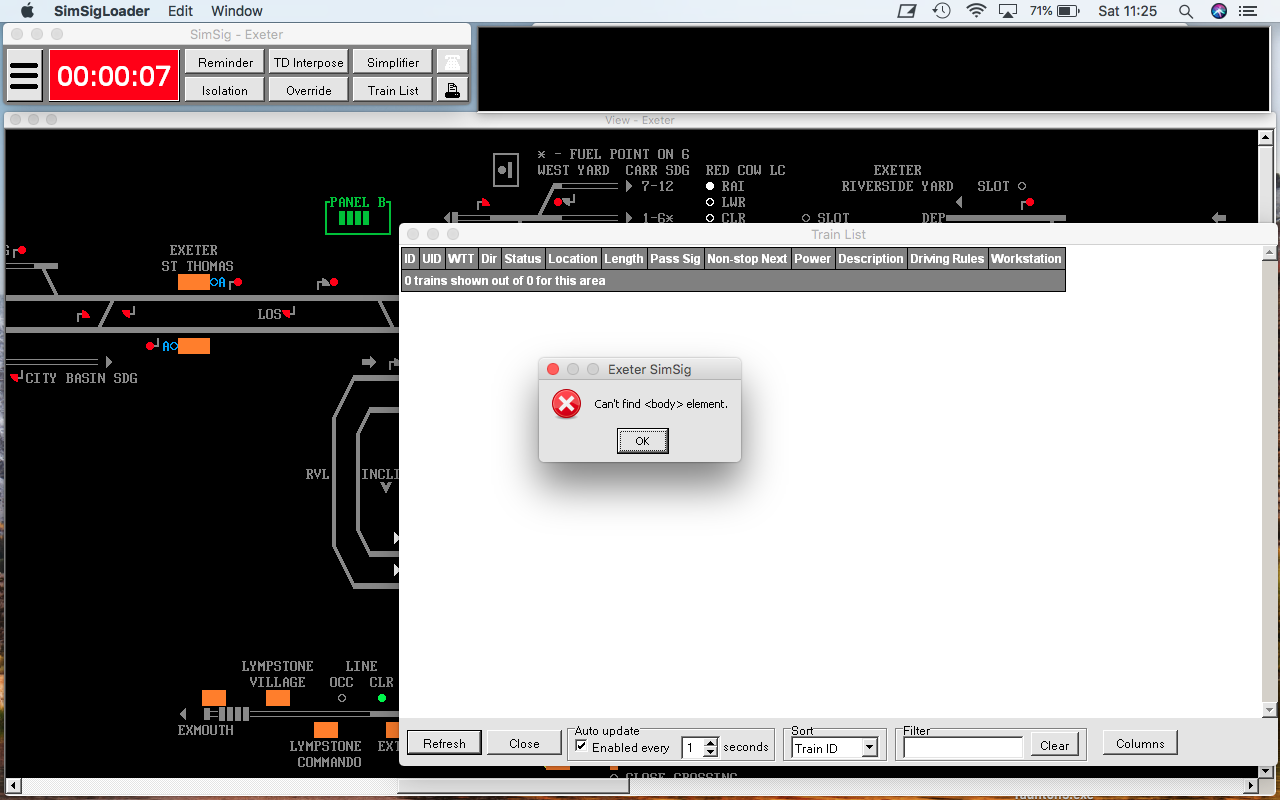Open Train List from toolbar

[x=393, y=90]
